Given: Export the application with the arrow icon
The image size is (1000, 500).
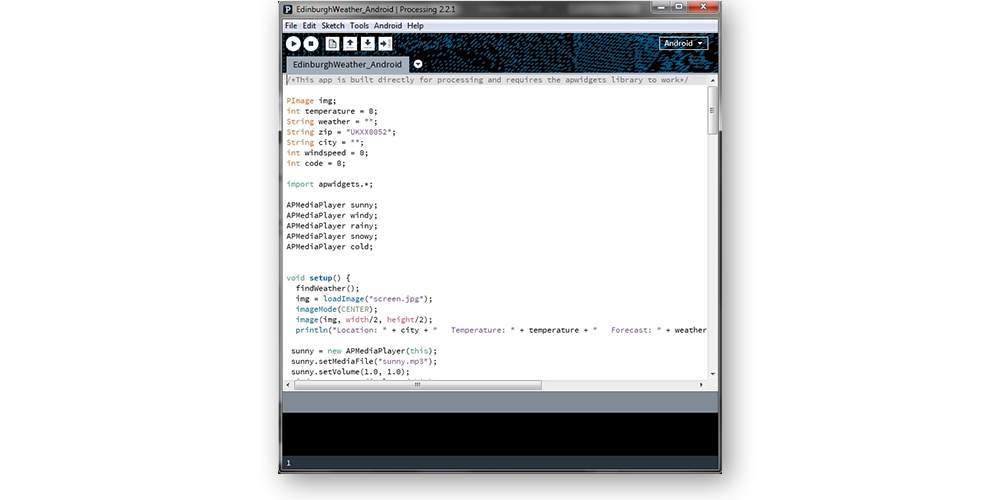Looking at the screenshot, I should click(x=385, y=43).
